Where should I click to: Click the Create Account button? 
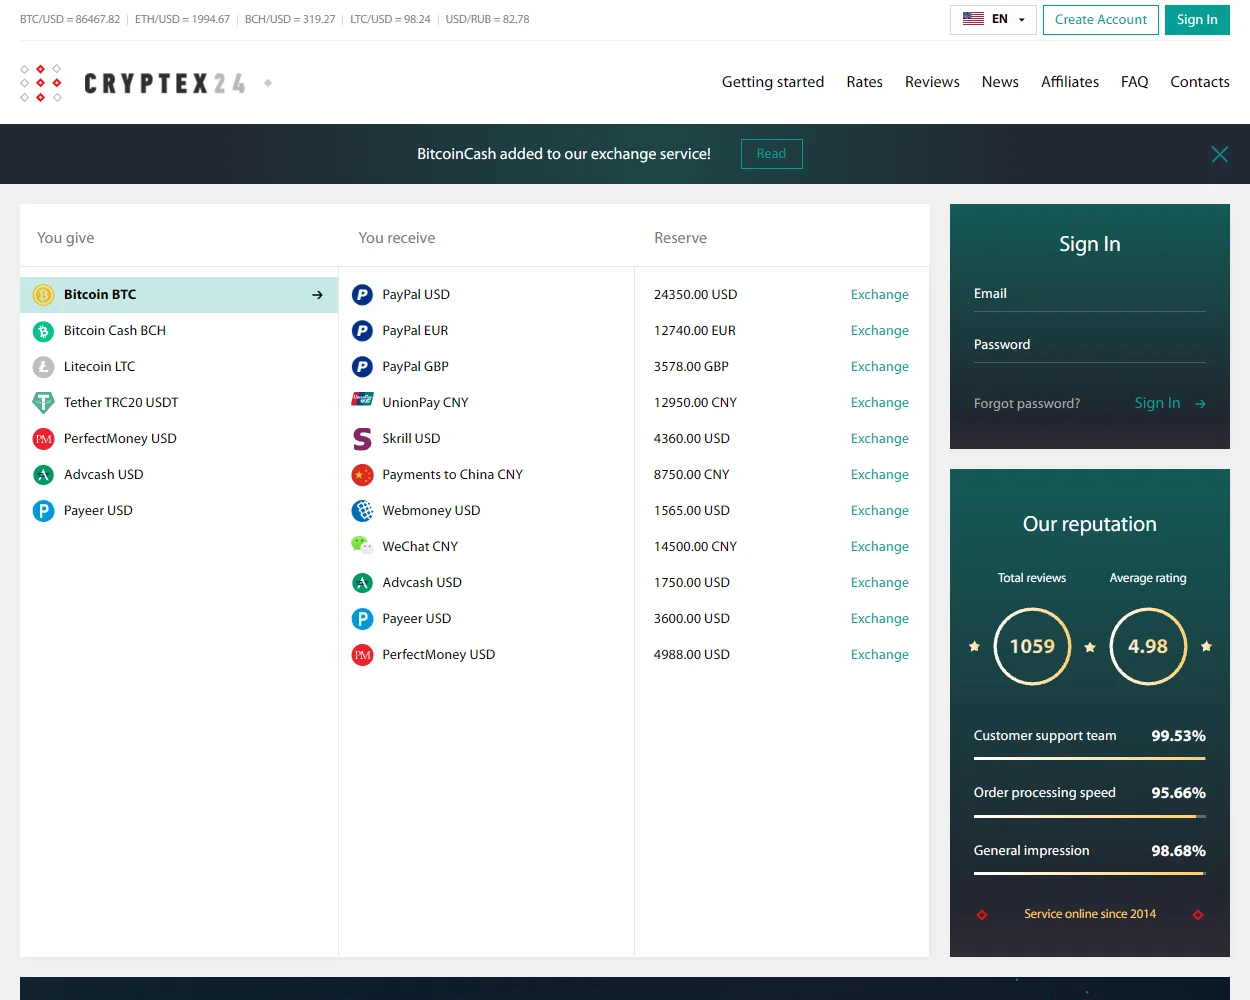(x=1100, y=19)
